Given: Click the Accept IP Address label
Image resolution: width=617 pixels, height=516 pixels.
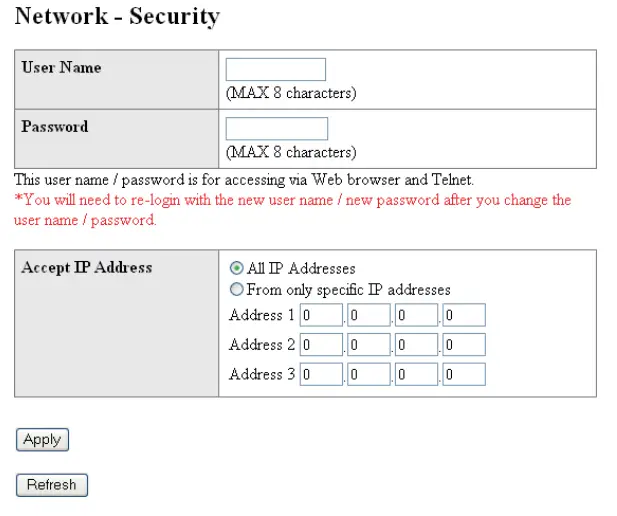Looking at the screenshot, I should (x=87, y=267).
